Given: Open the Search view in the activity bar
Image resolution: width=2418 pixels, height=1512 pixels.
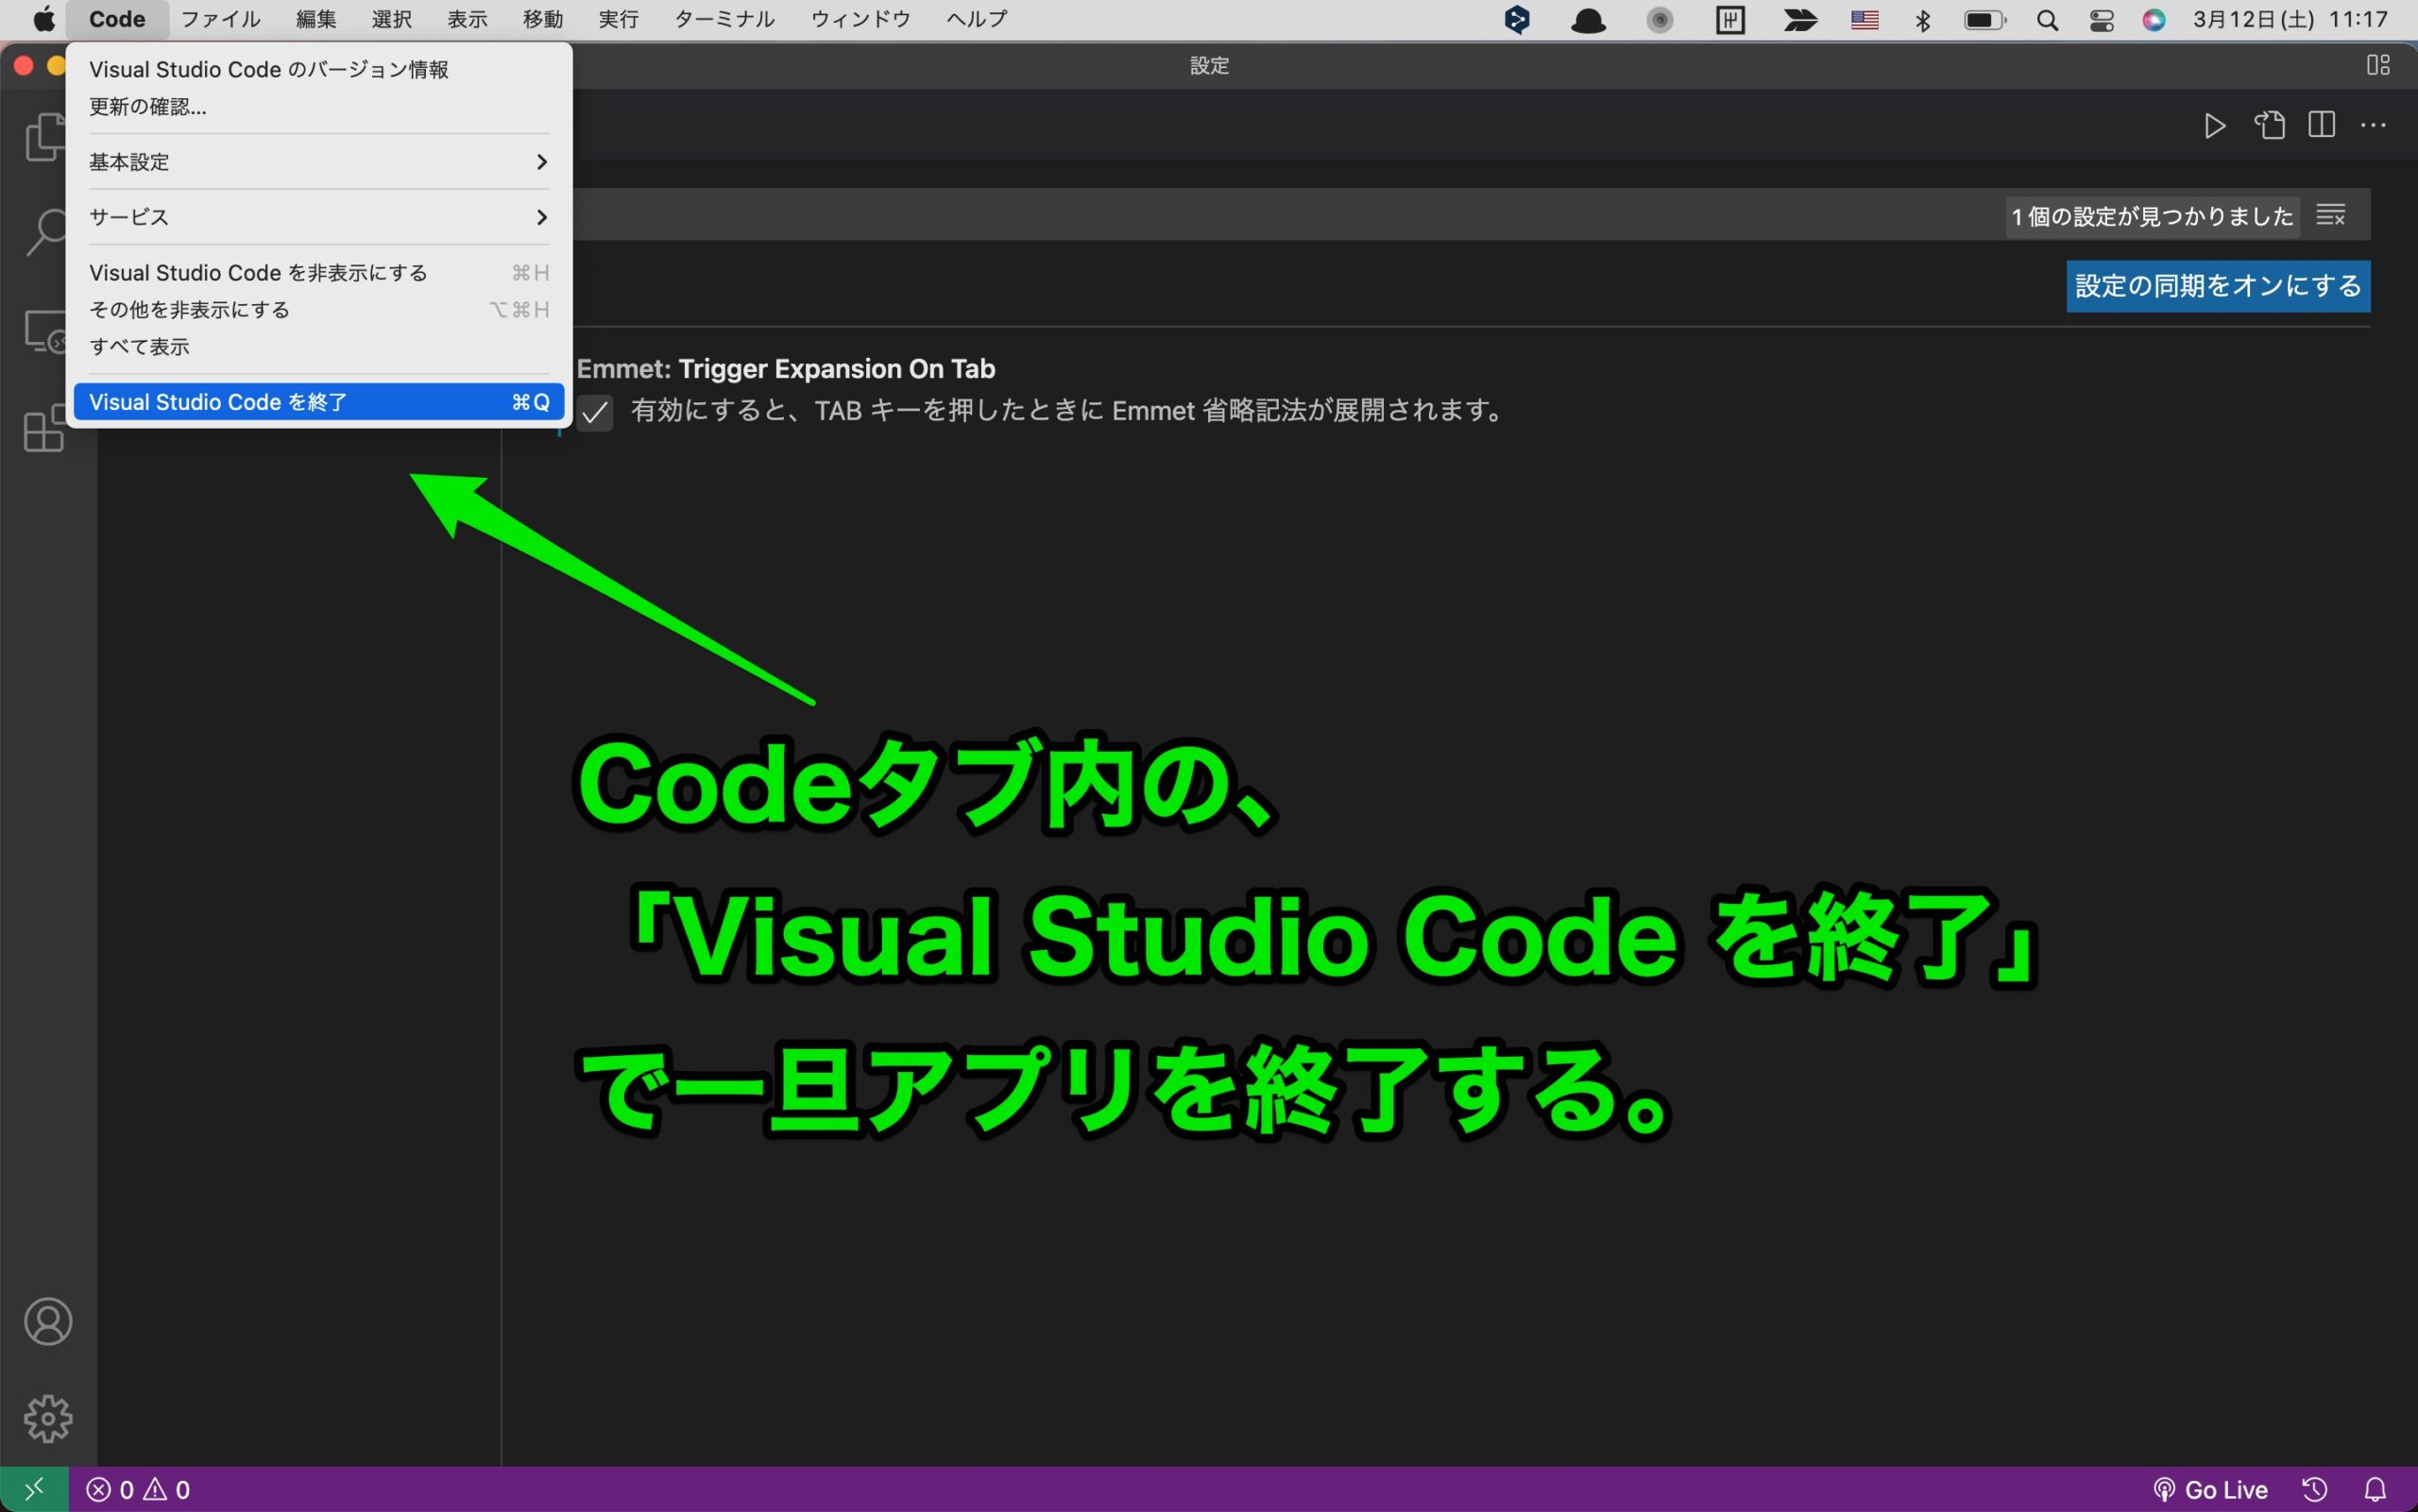Looking at the screenshot, I should (46, 232).
